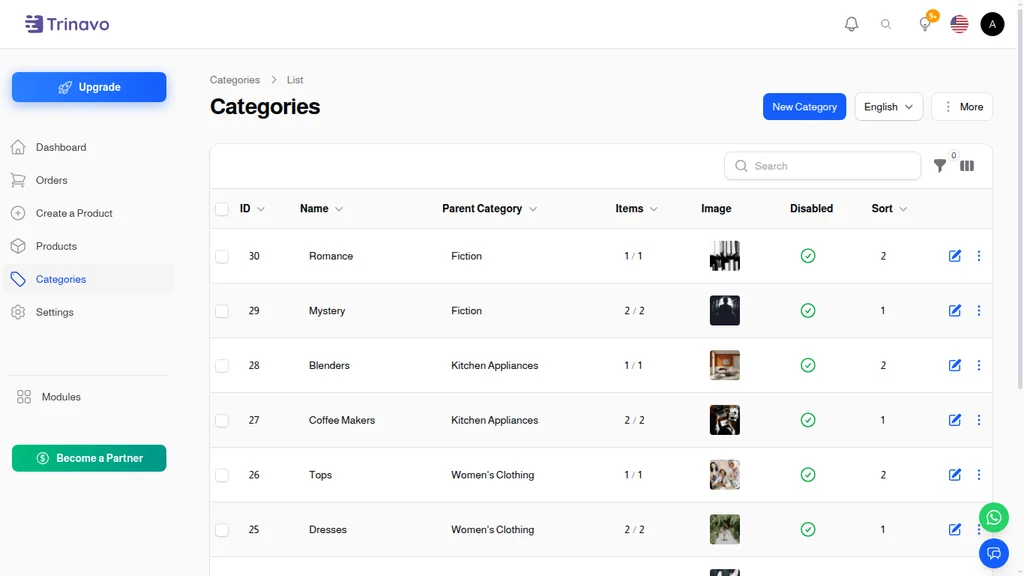This screenshot has height=576, width=1024.
Task: Open Create a Product in sidebar
Action: (89, 213)
